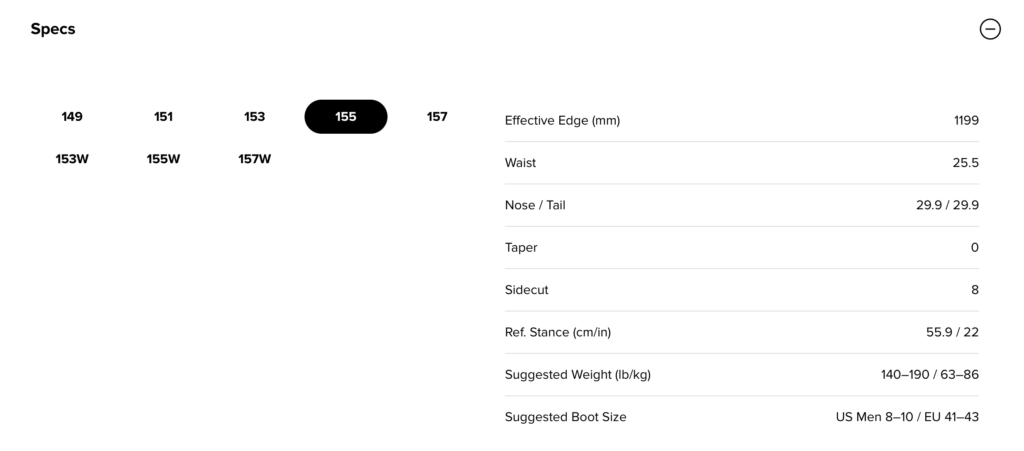Click the Suggested Boot Size label
The width and height of the screenshot is (1024, 451).
565,417
